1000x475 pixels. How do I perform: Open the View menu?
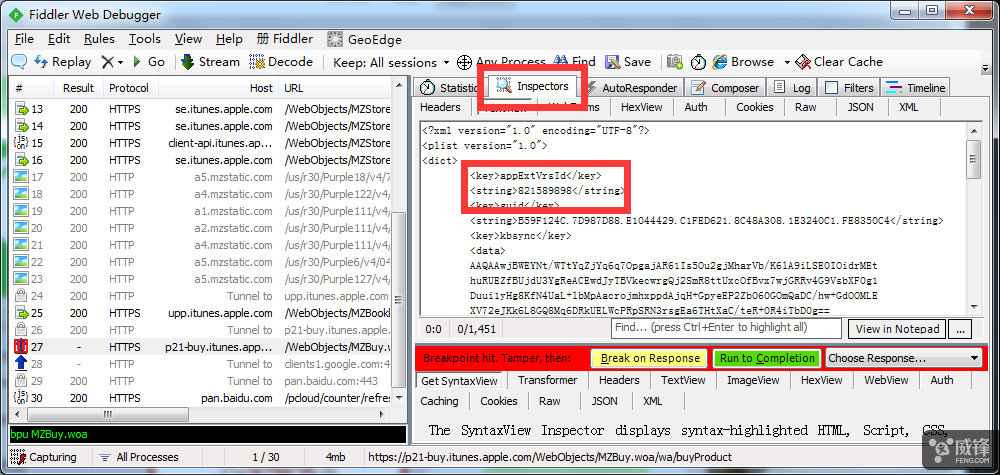188,39
